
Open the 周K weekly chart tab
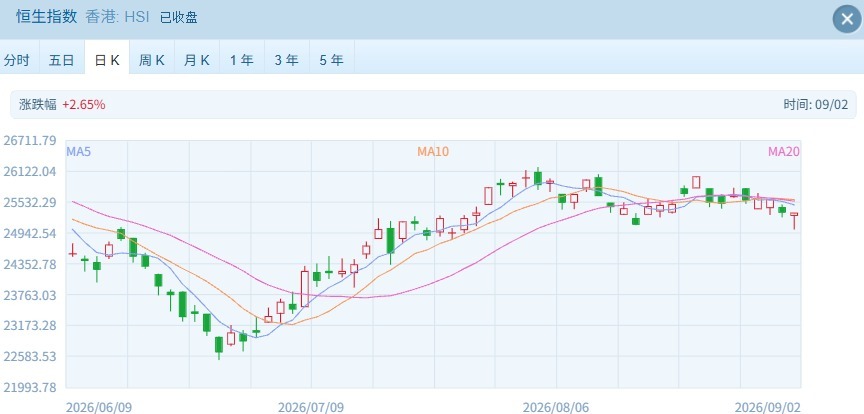(152, 60)
